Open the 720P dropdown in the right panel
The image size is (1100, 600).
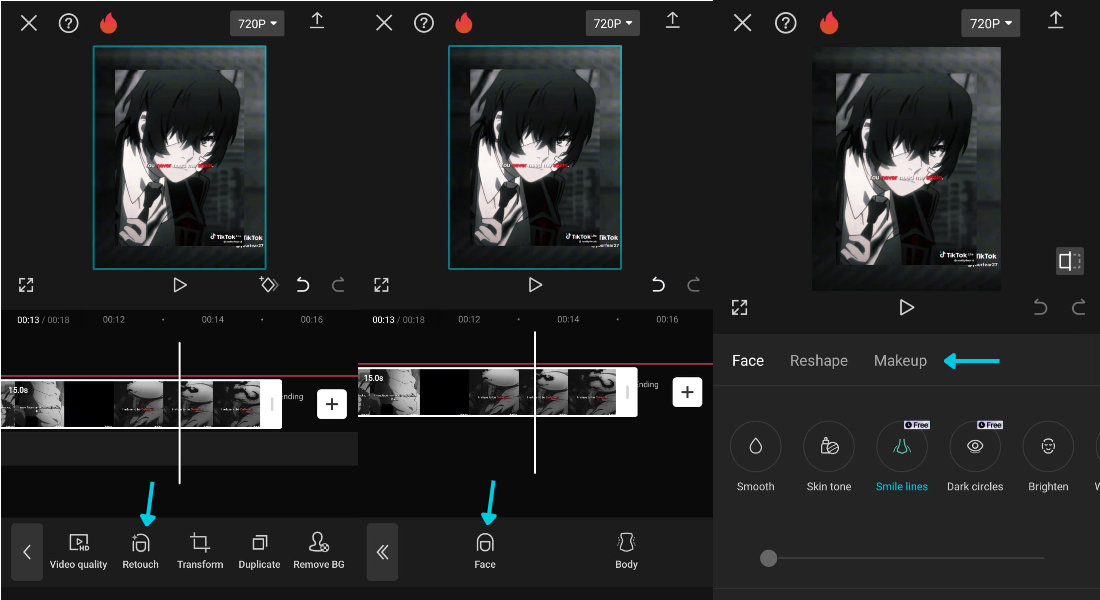991,23
